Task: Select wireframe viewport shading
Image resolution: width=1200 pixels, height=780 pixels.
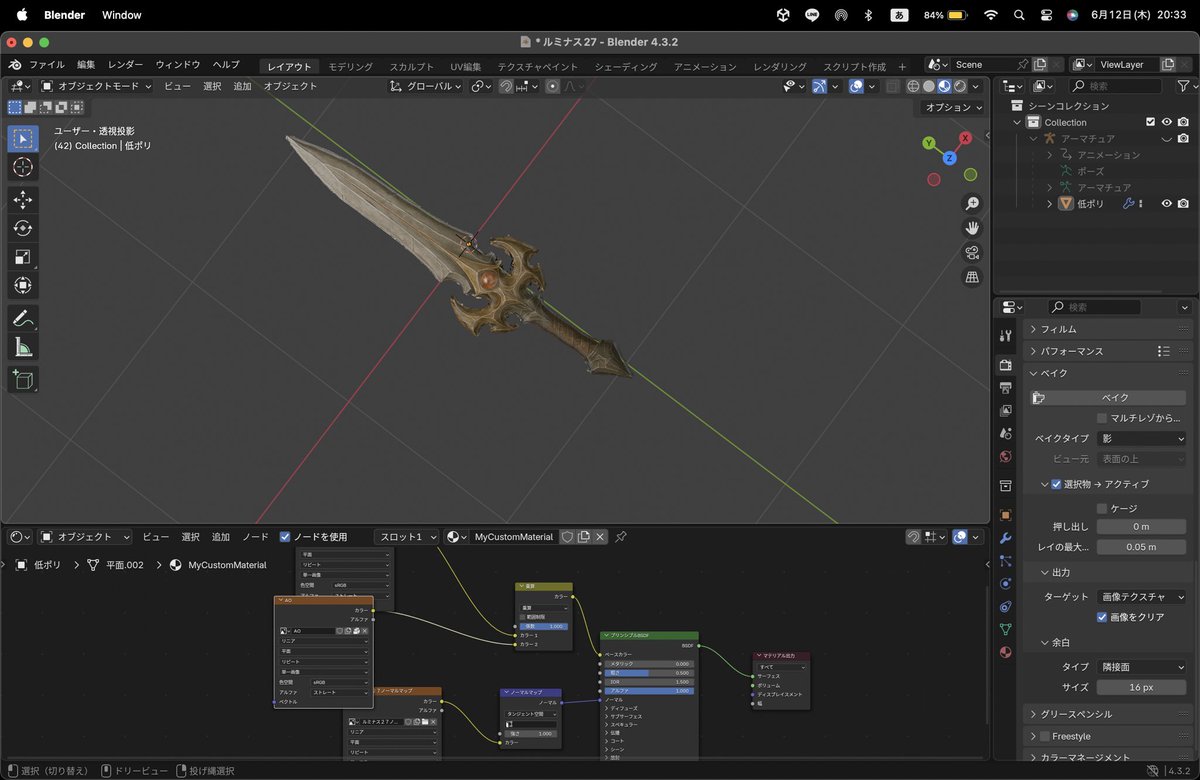Action: 914,87
